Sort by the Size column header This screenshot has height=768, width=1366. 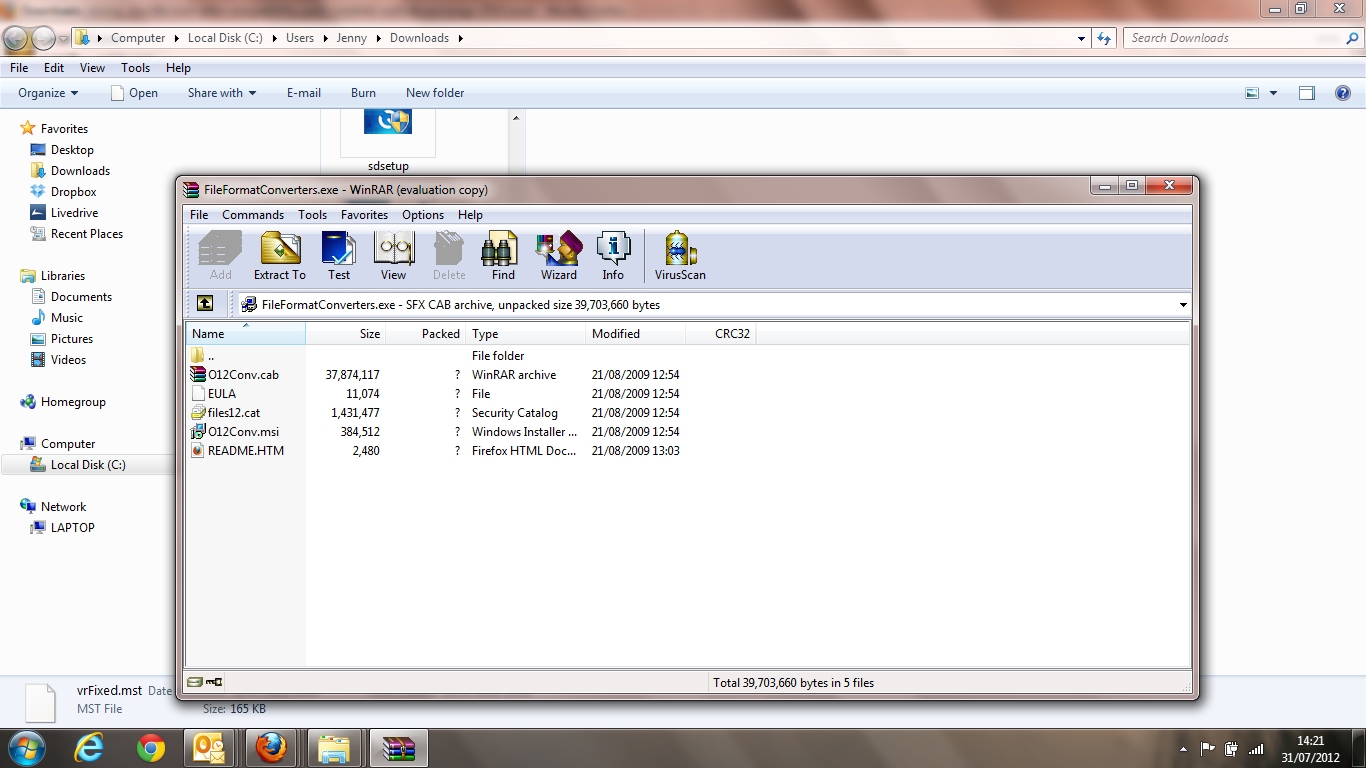click(x=346, y=334)
